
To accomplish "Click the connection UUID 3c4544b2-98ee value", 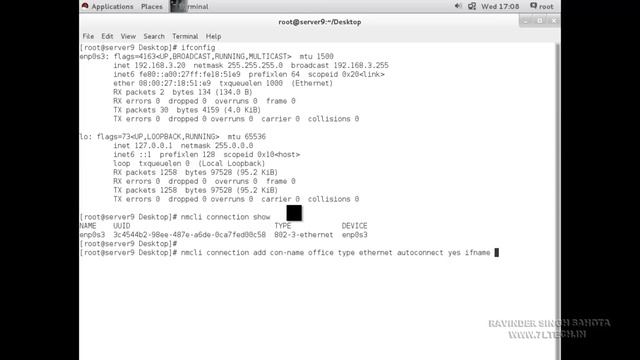I will point(189,235).
